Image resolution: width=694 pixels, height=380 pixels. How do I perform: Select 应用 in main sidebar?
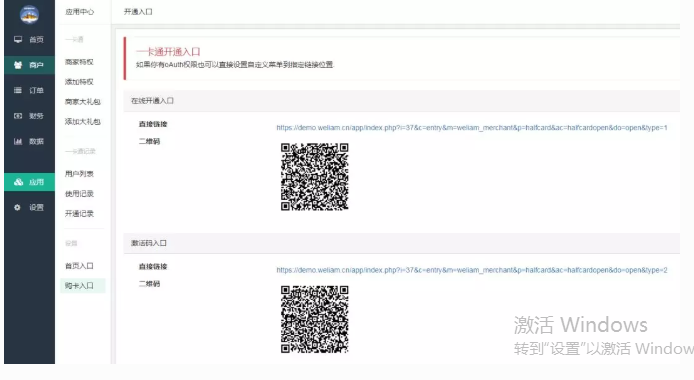point(30,182)
